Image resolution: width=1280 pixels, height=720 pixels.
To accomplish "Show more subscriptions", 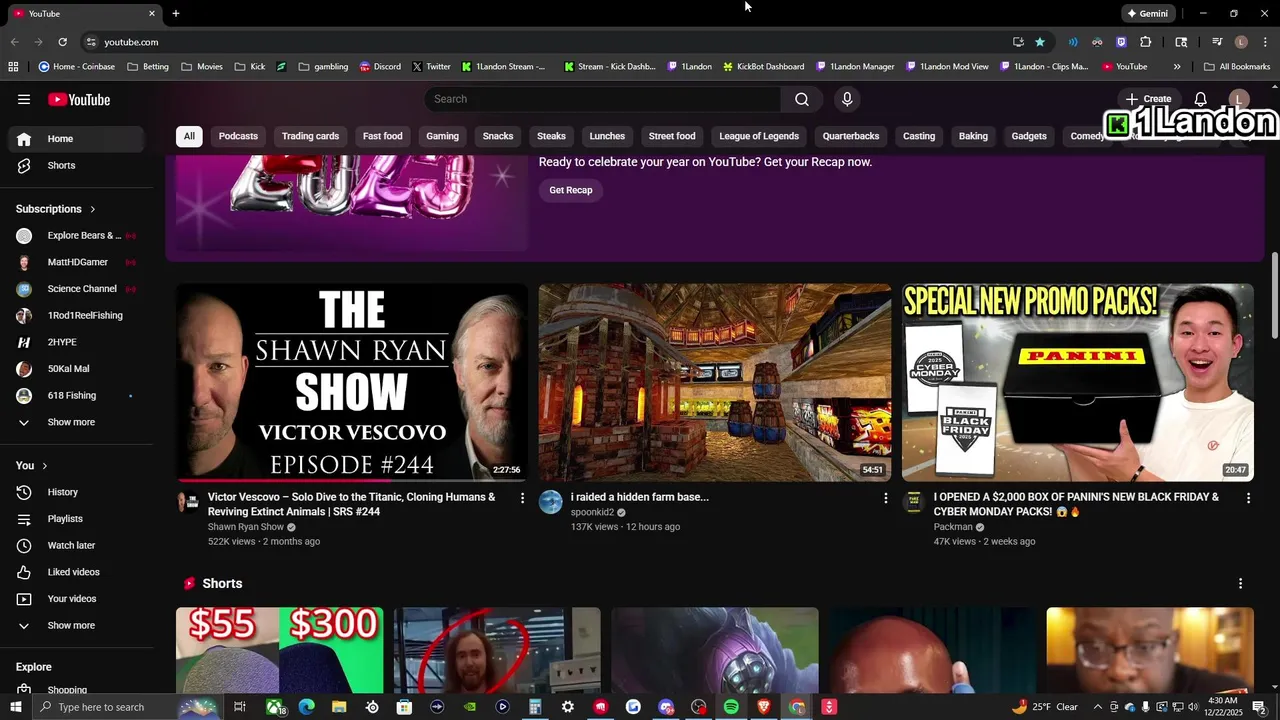I will (x=78, y=422).
